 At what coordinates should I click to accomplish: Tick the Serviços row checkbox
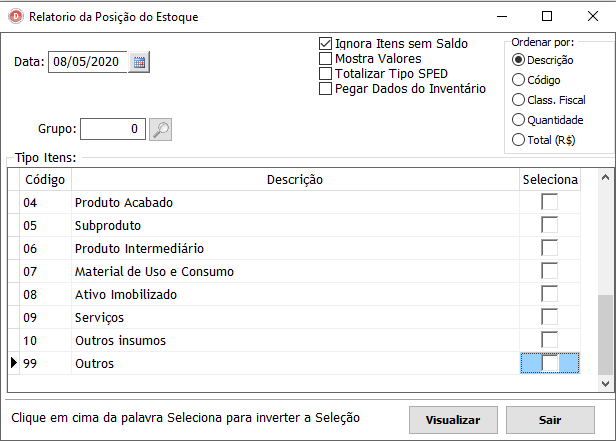point(550,318)
